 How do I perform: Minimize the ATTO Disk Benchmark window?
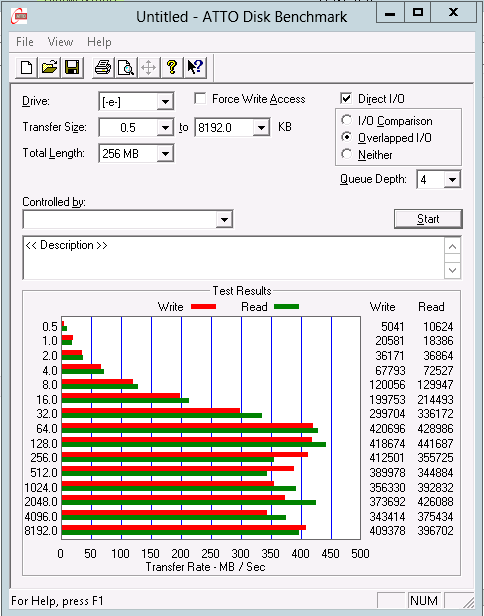coord(390,13)
